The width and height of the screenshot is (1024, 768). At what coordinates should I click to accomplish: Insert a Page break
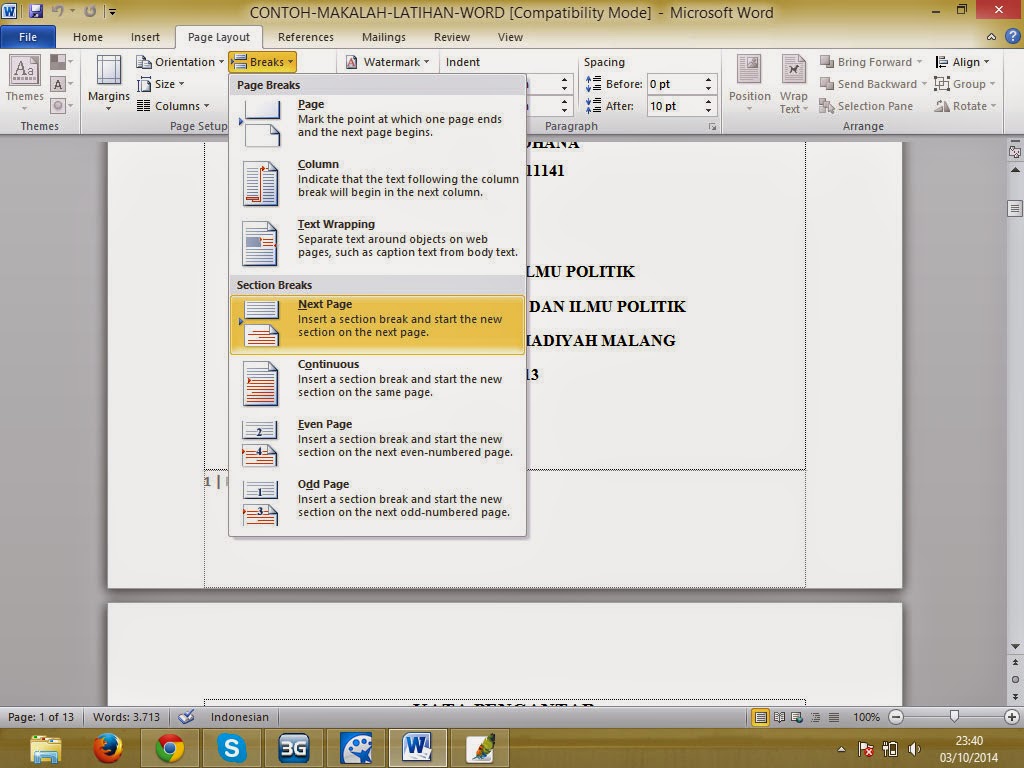(377, 124)
